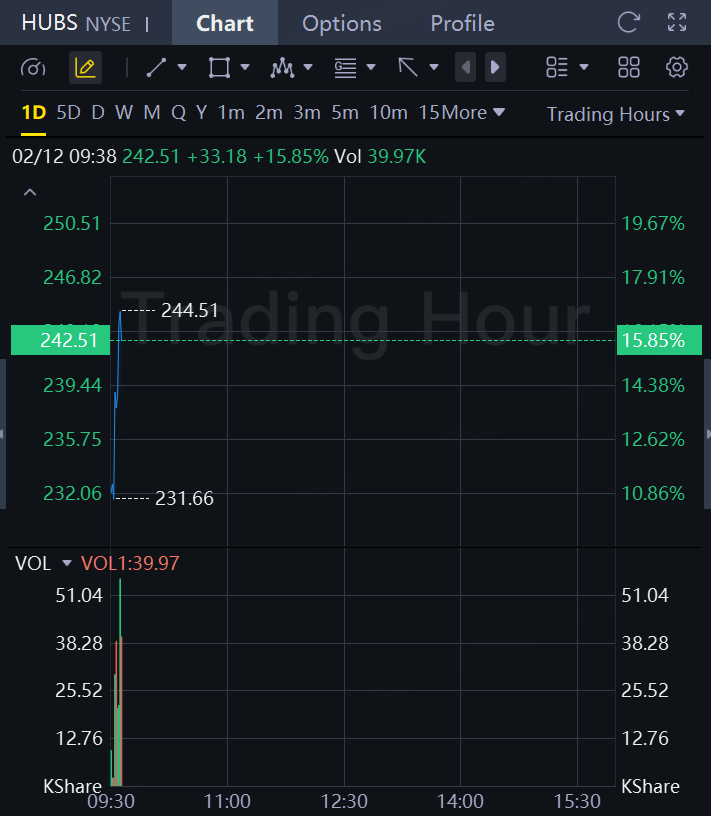Select the 10m interval
This screenshot has height=816, width=711.
pos(388,112)
